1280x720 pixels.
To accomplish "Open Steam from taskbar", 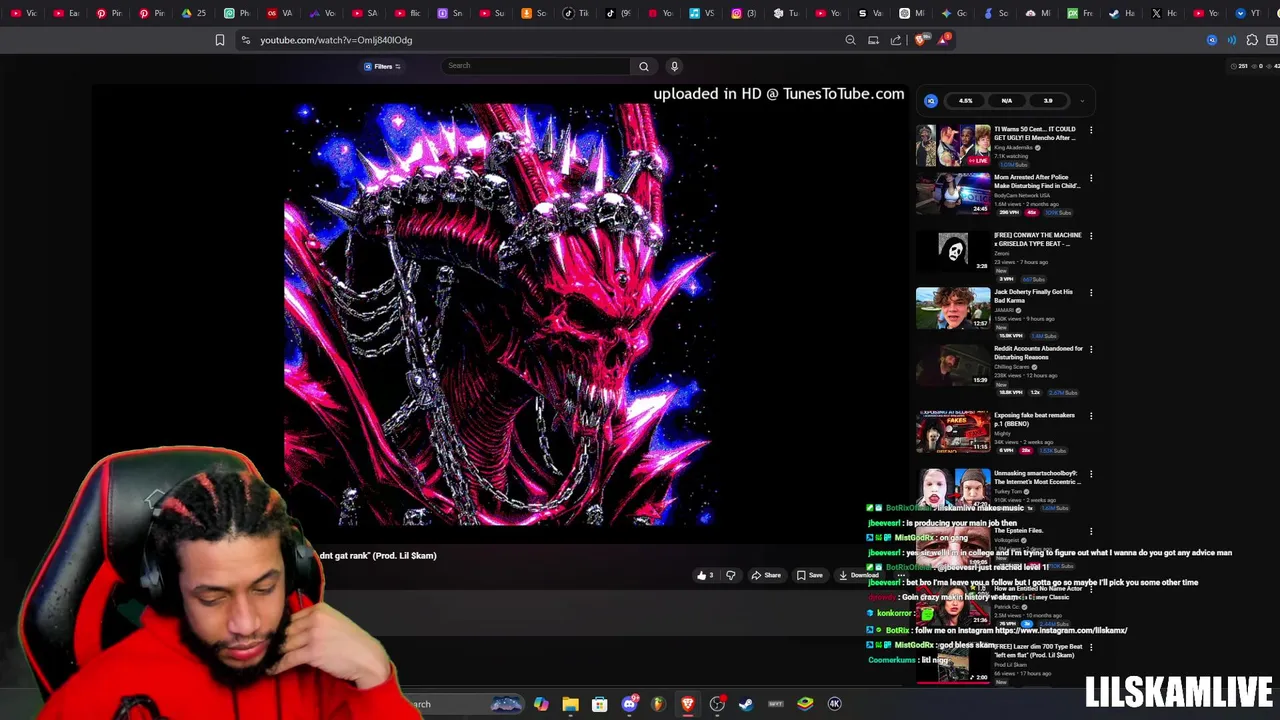I will coord(746,704).
